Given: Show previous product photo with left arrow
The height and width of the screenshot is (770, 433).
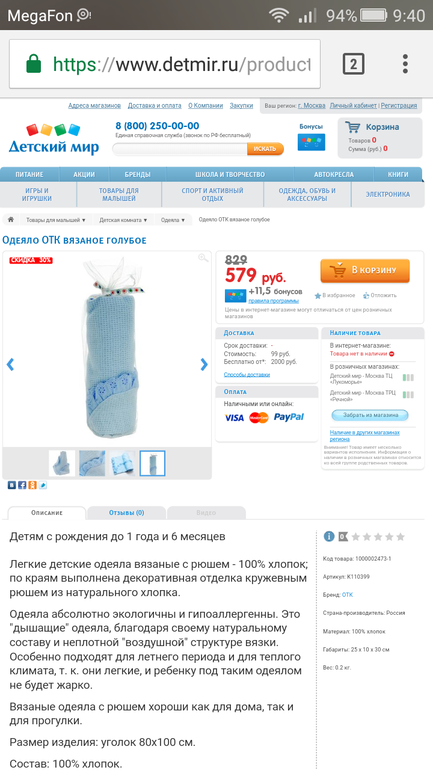Looking at the screenshot, I should [10, 364].
